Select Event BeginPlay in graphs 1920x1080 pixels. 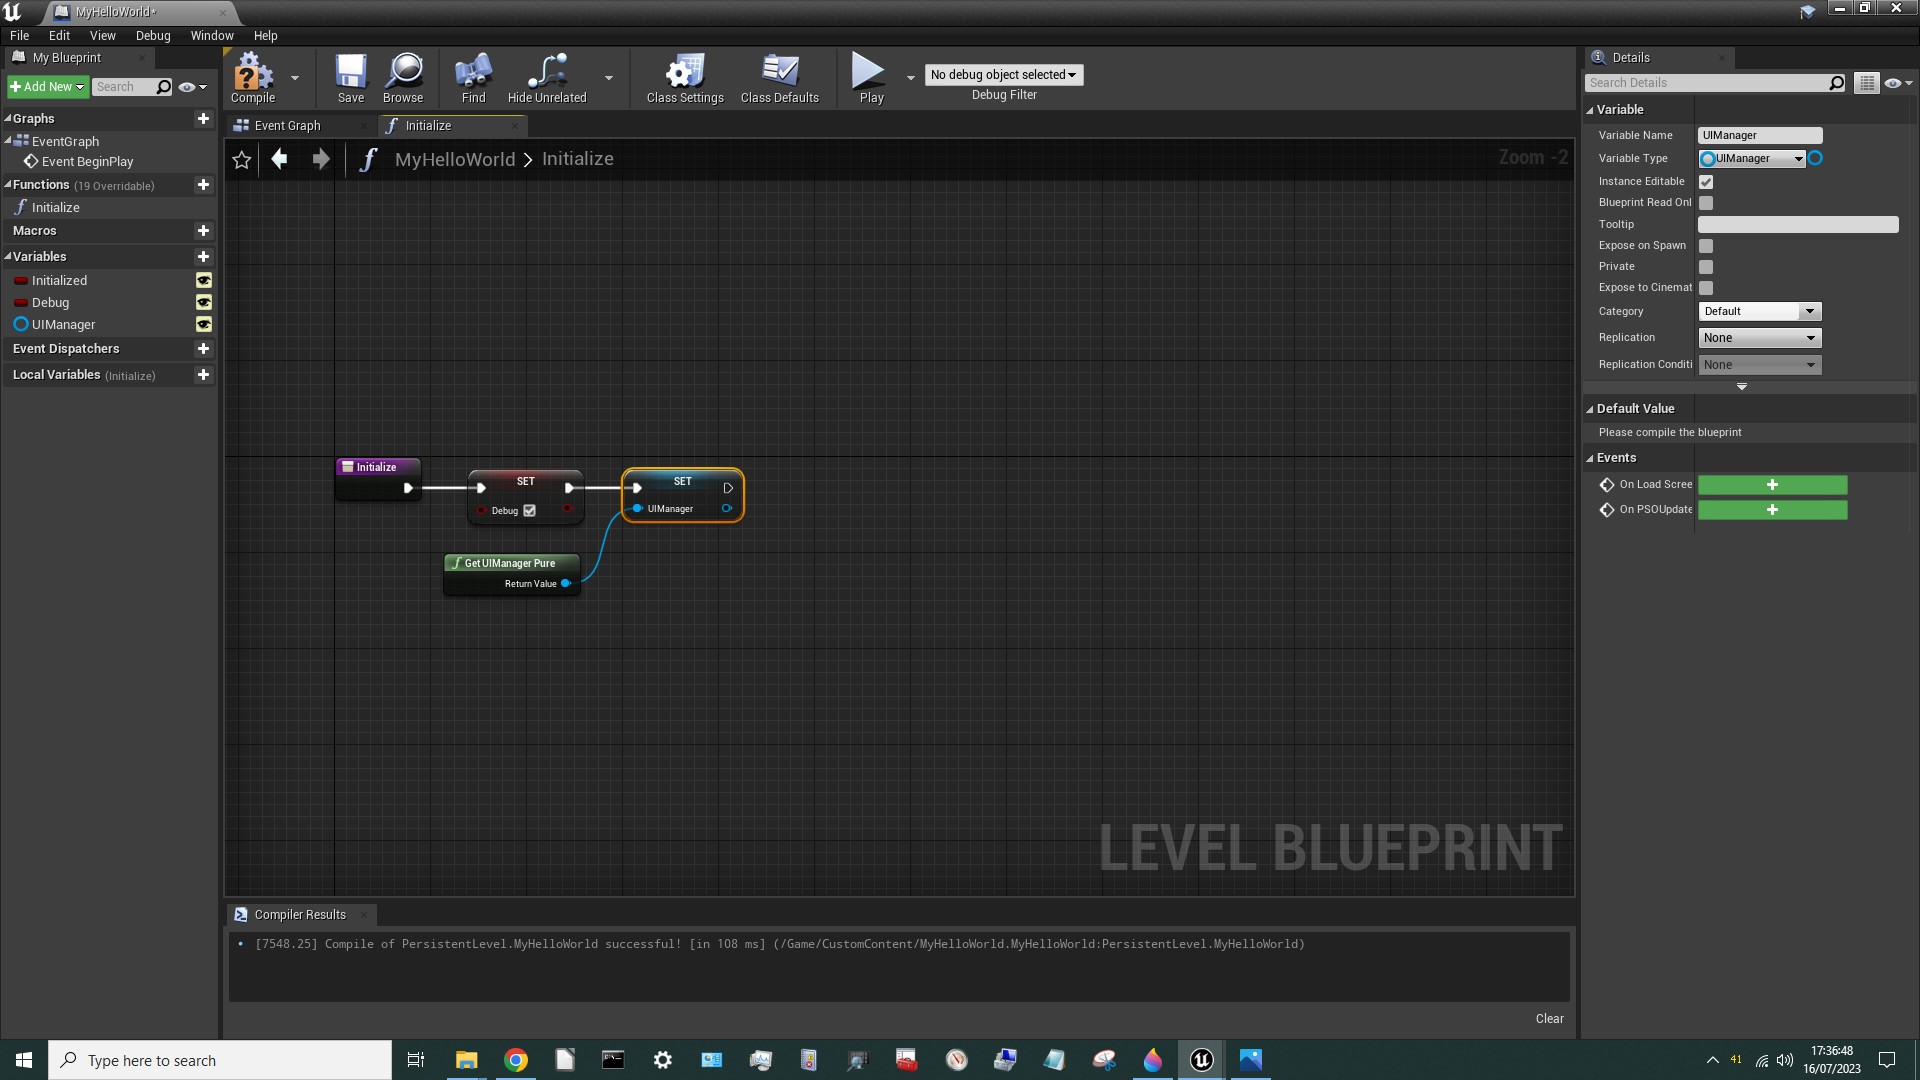pos(87,162)
